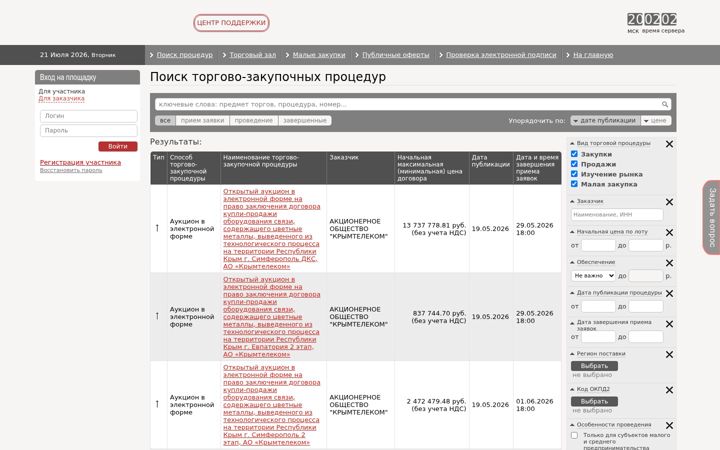Click Выбрать button under Регион поставки
This screenshot has width=720, height=450.
pos(594,366)
